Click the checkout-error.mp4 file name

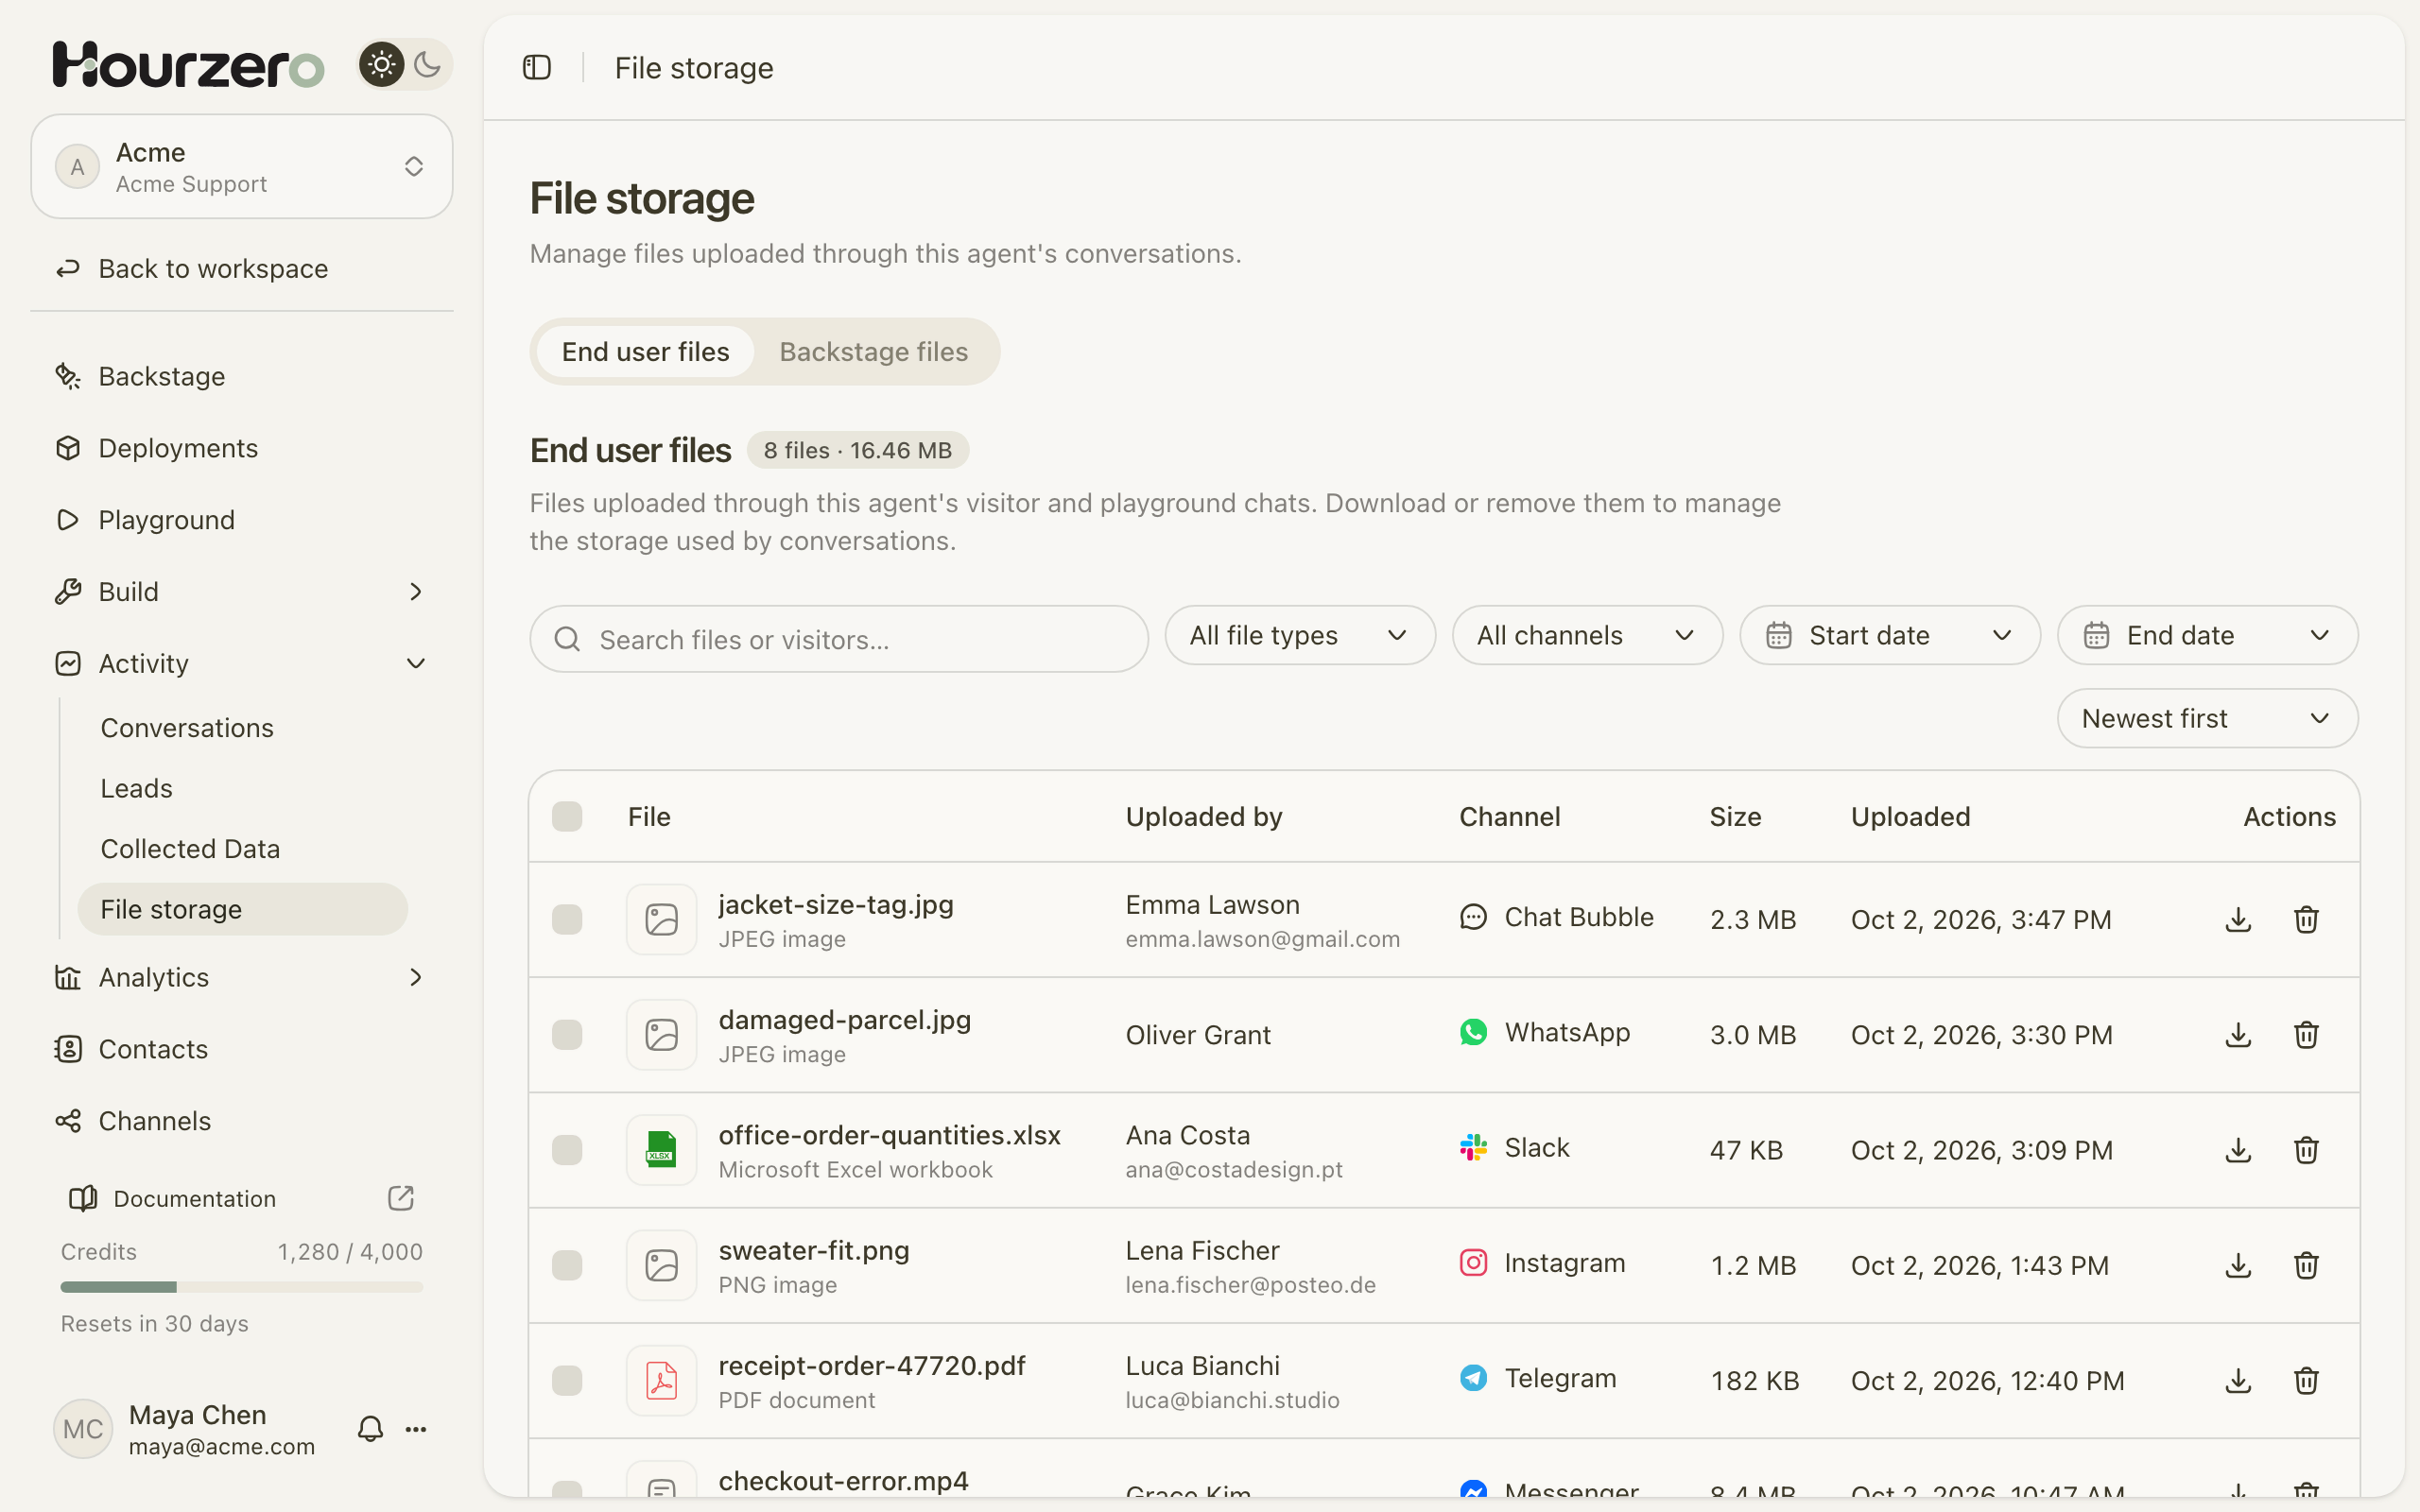coord(843,1481)
